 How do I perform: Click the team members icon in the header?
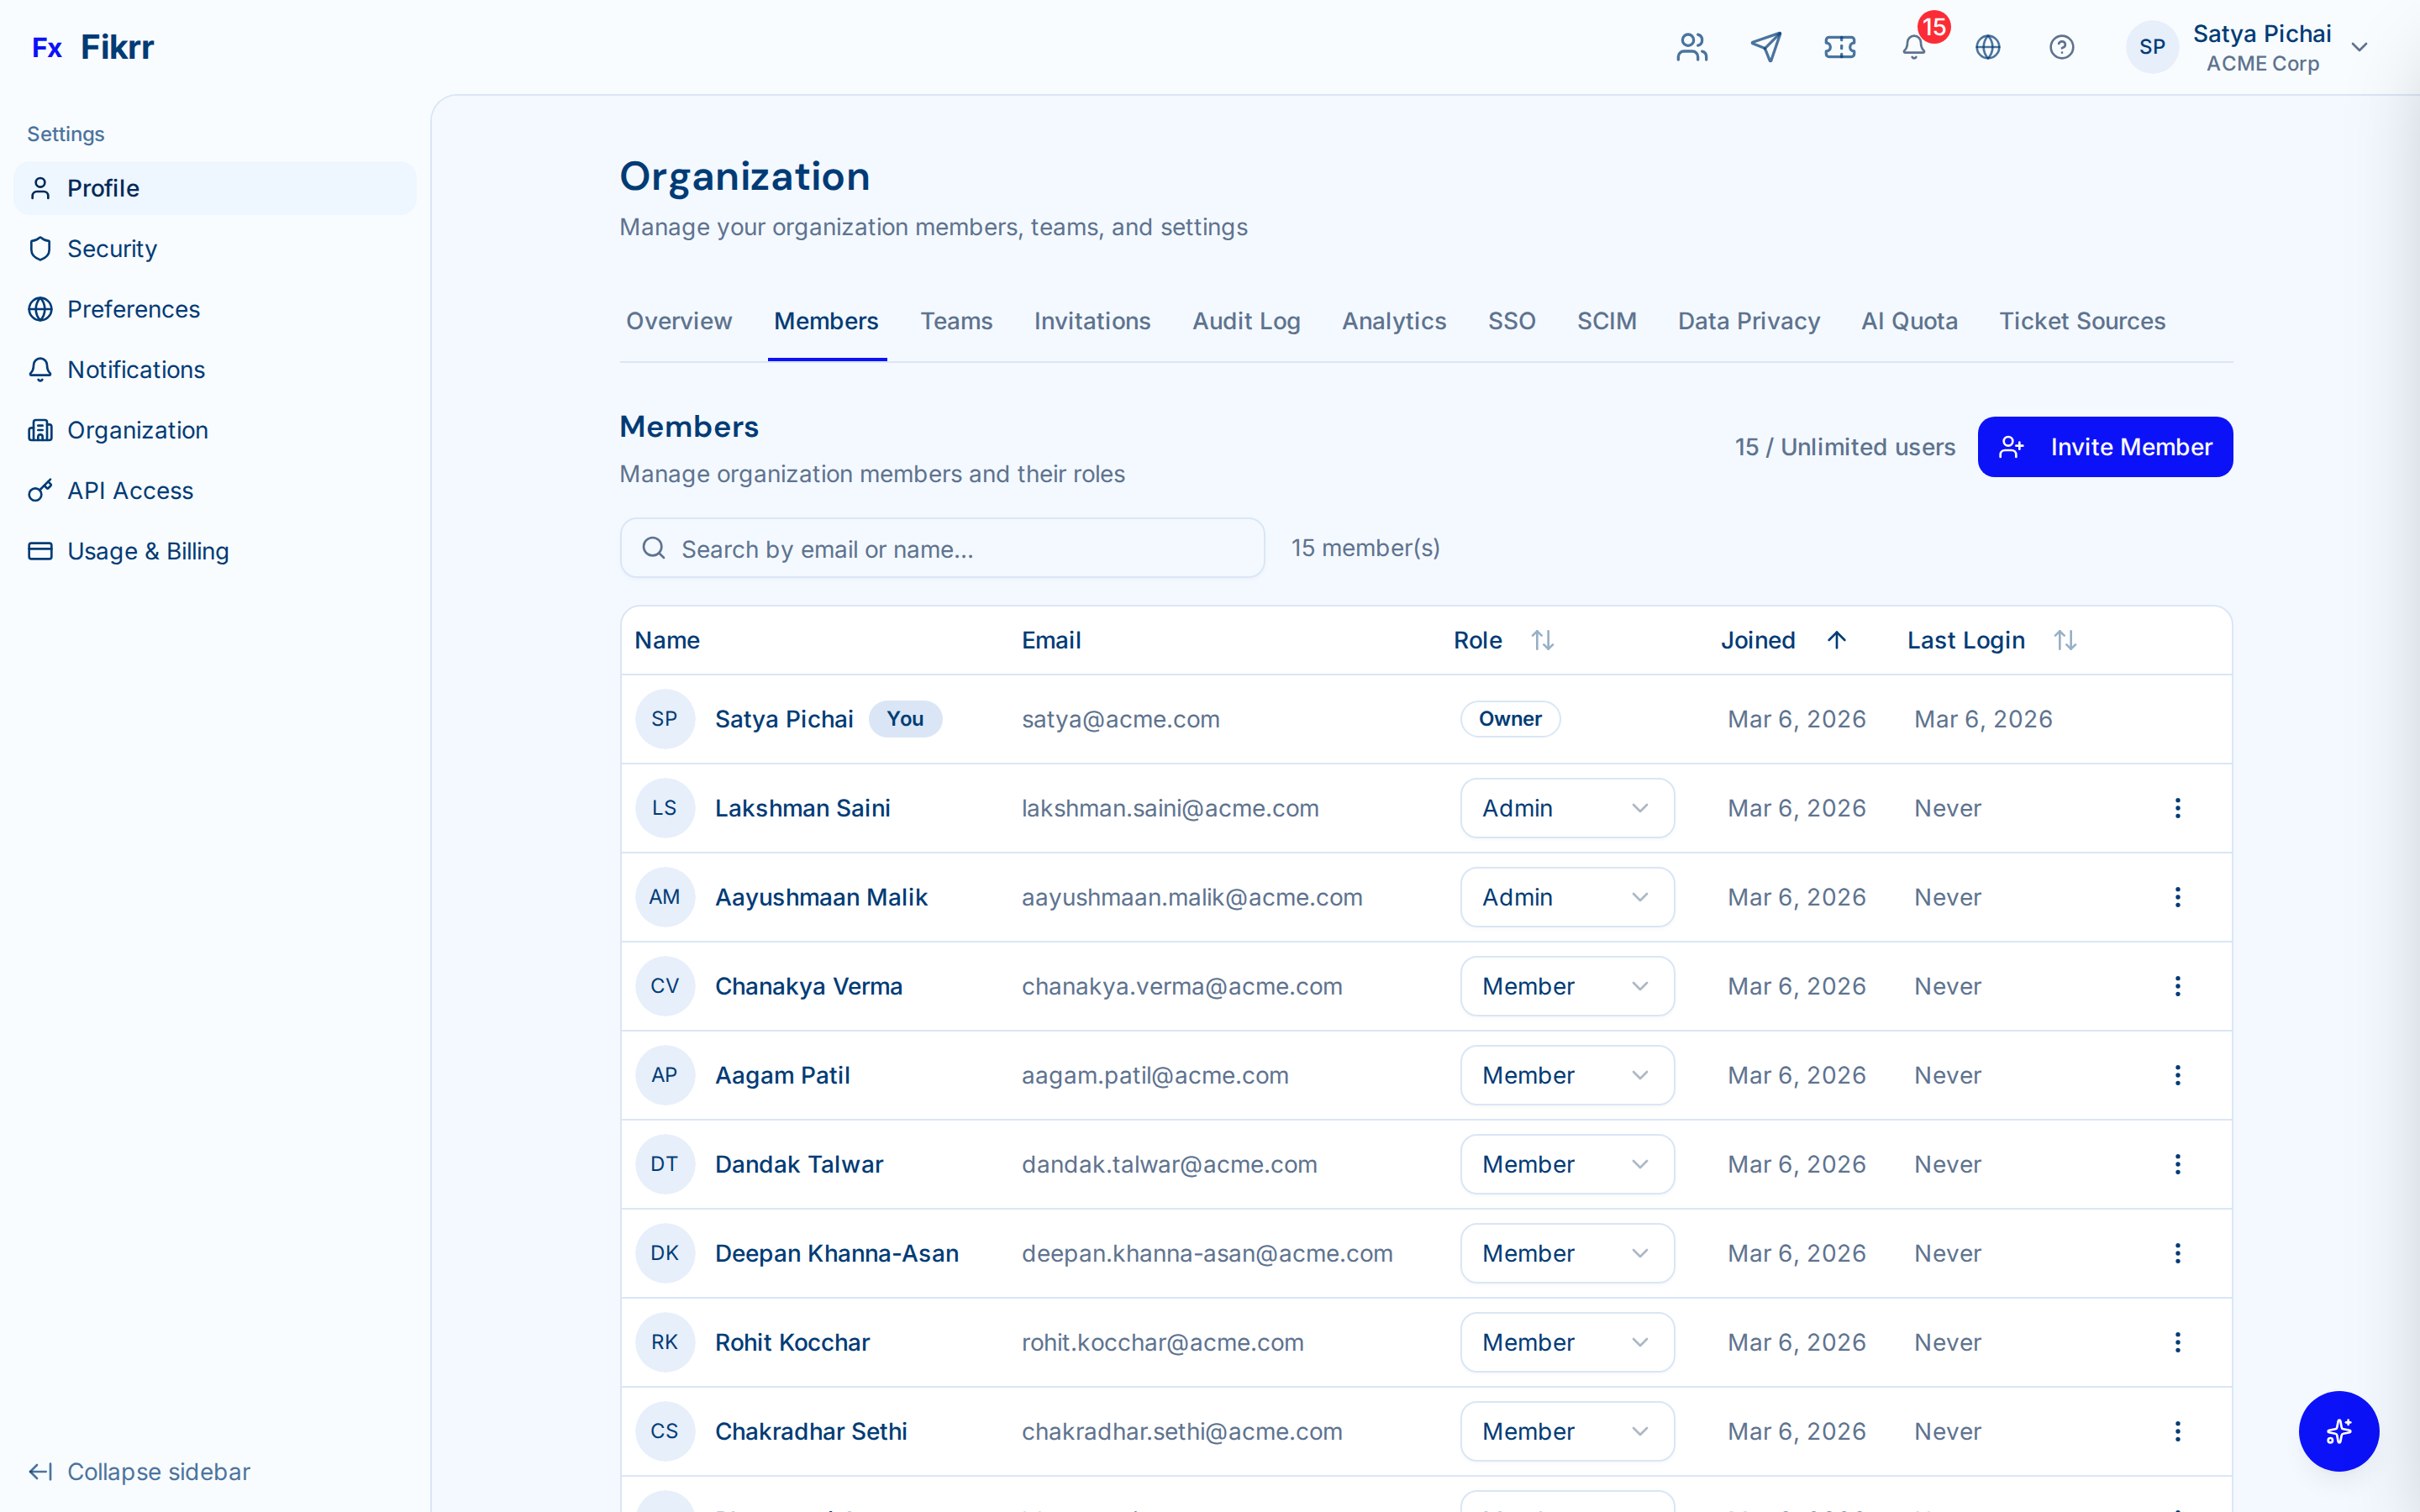(1692, 47)
